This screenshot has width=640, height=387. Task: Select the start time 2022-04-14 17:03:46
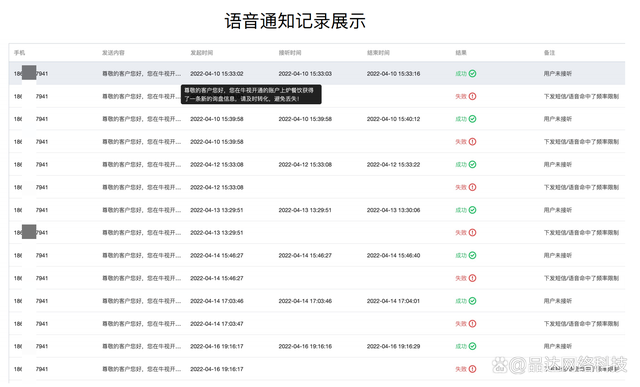[217, 301]
